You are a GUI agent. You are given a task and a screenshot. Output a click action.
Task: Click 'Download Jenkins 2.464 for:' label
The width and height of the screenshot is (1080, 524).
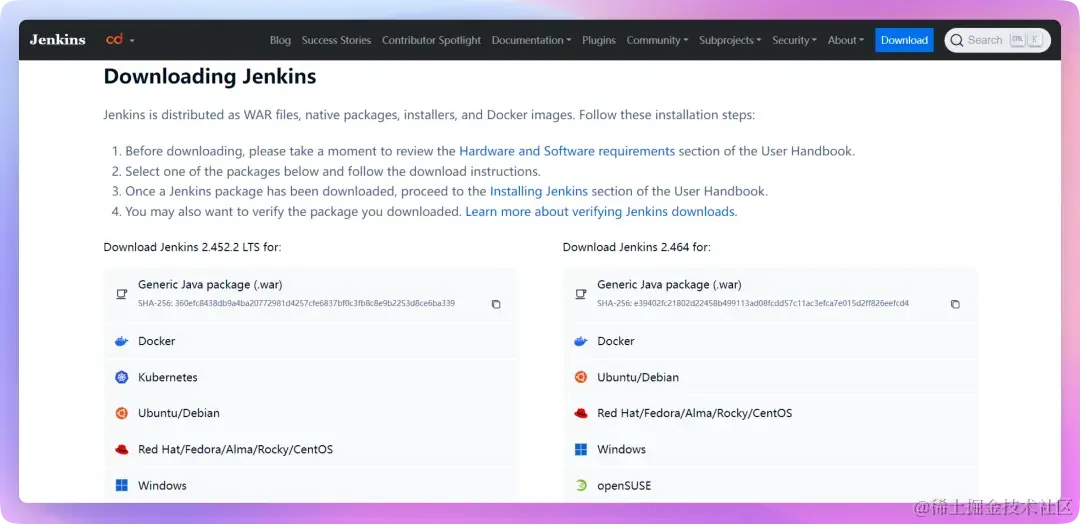tap(636, 247)
